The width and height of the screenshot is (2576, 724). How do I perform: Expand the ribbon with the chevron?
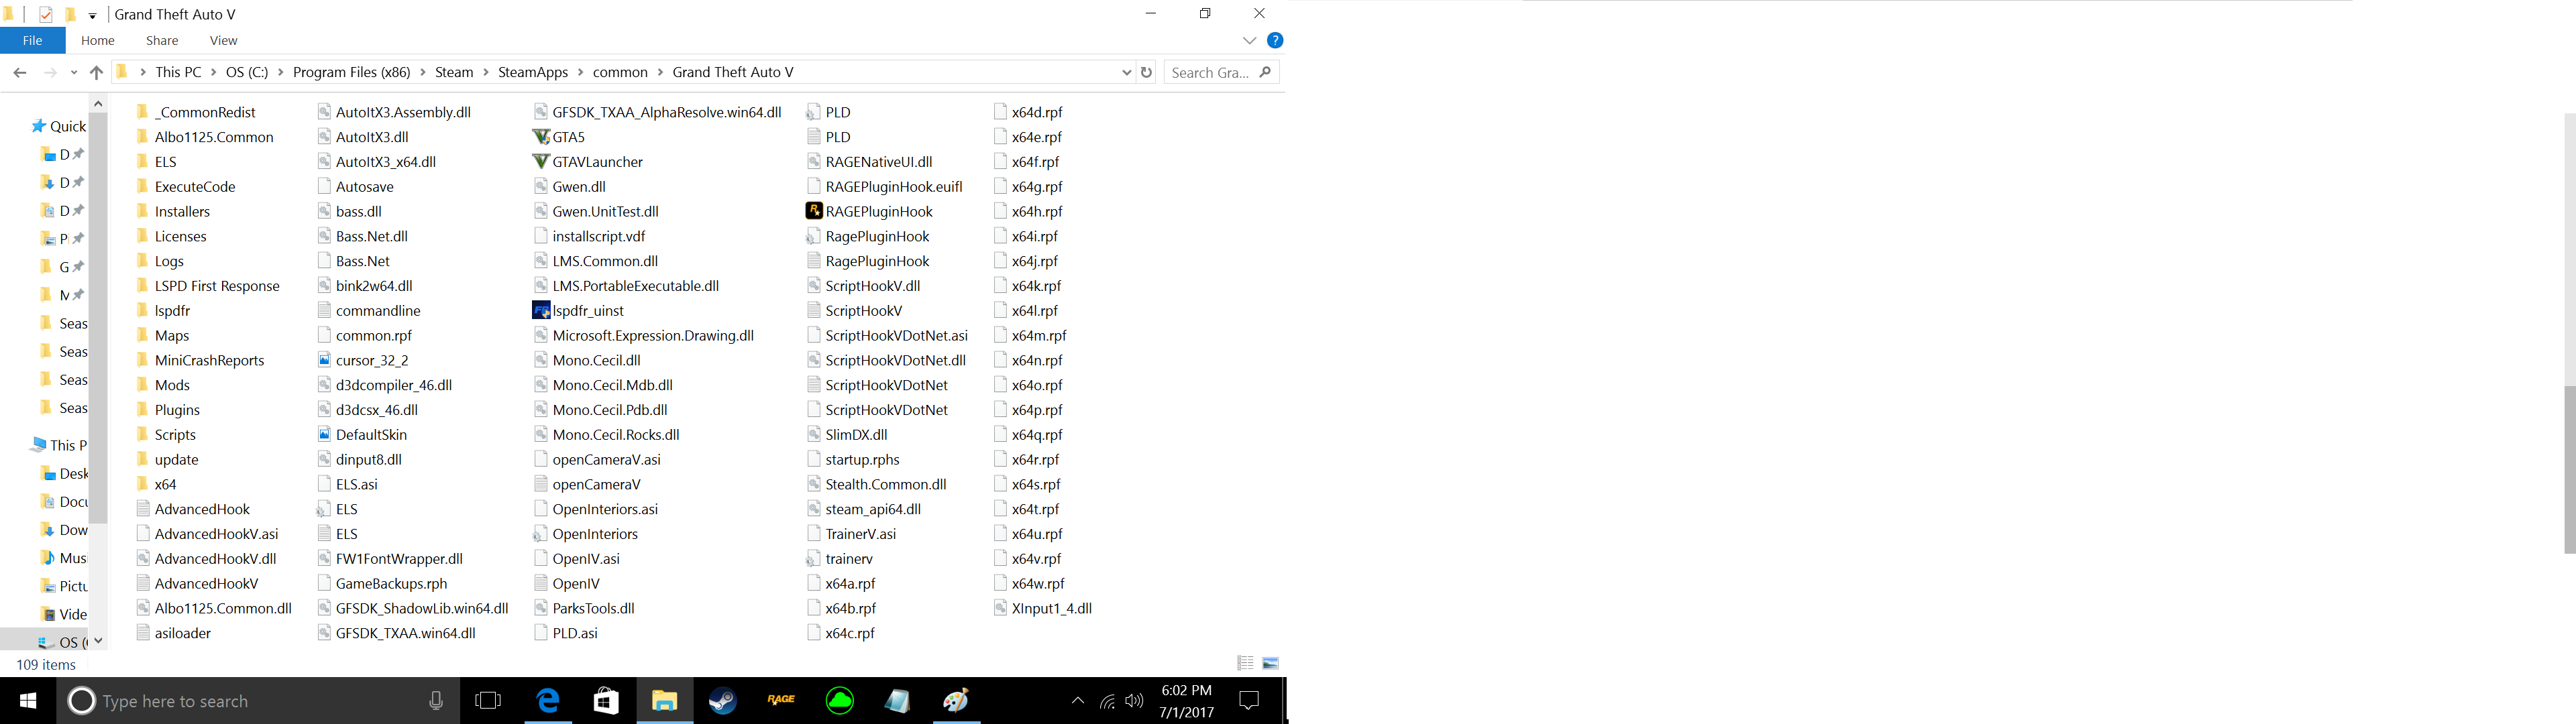tap(1249, 41)
